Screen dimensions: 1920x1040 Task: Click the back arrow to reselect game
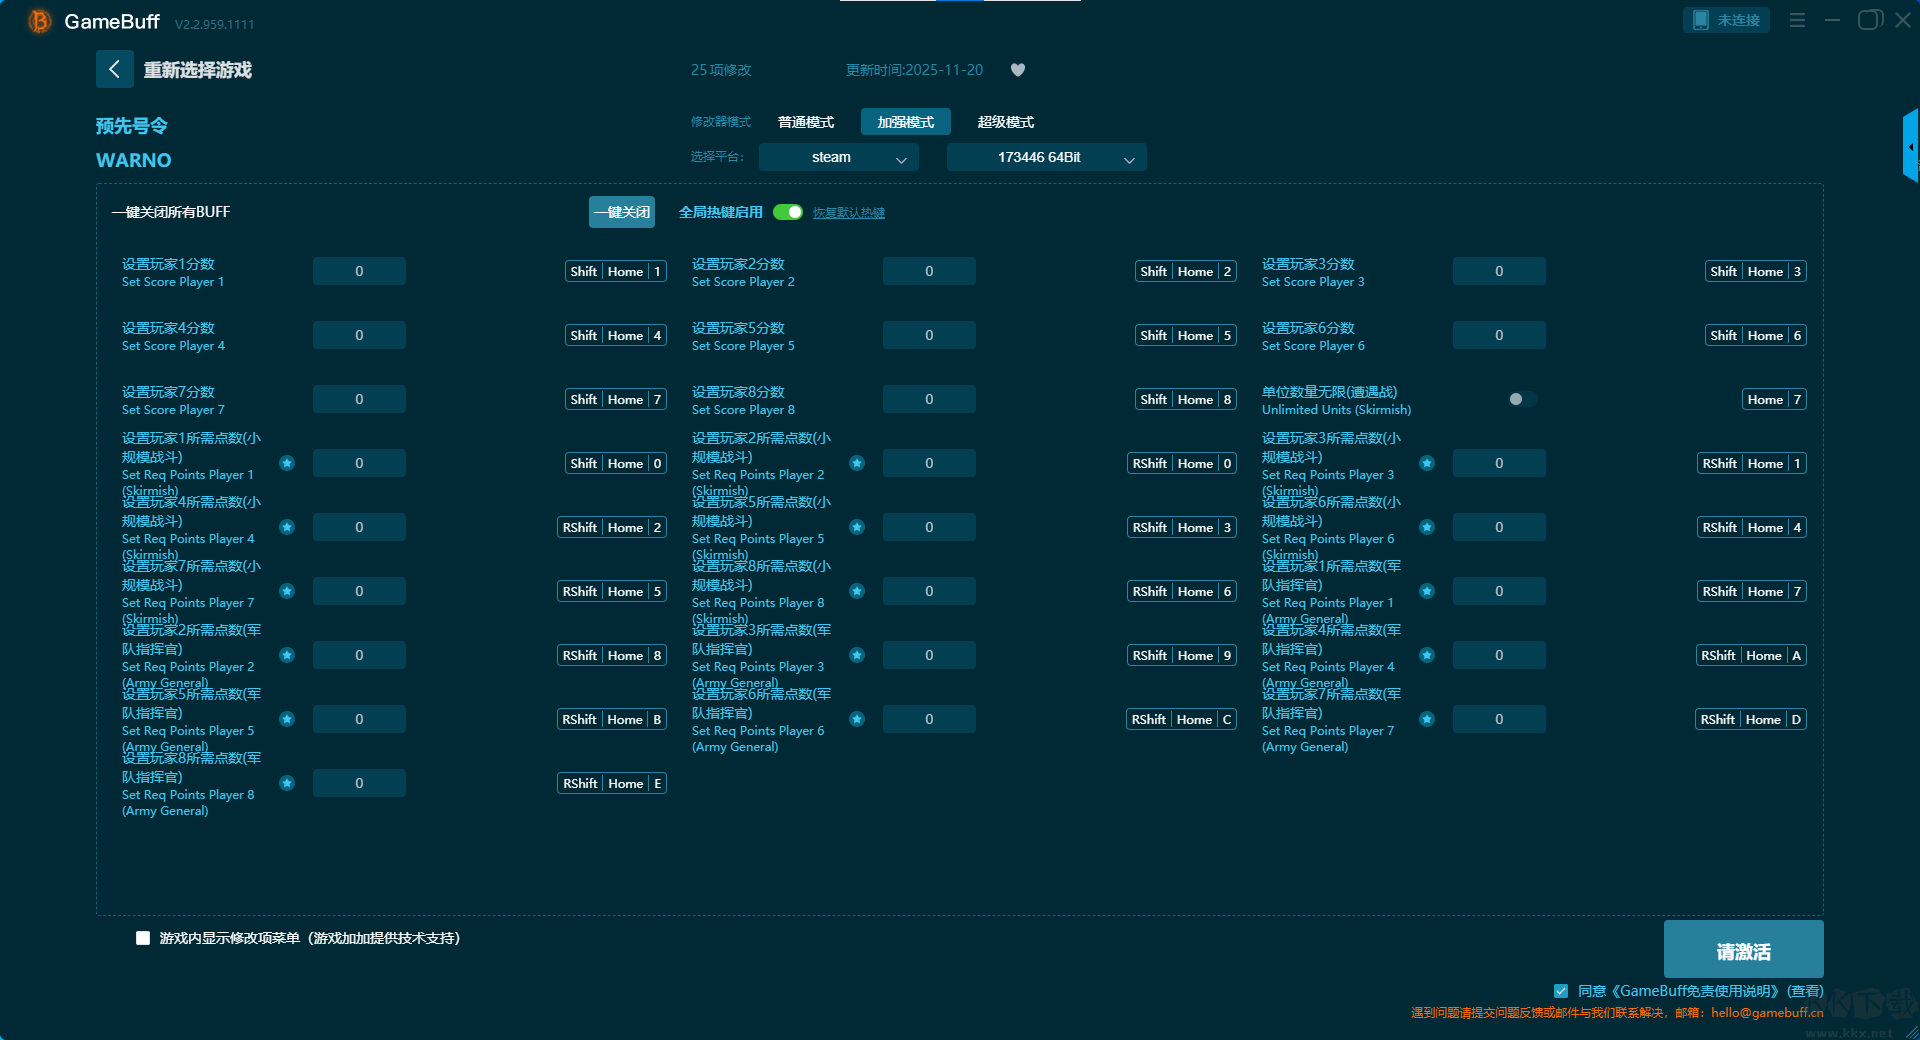click(x=115, y=69)
